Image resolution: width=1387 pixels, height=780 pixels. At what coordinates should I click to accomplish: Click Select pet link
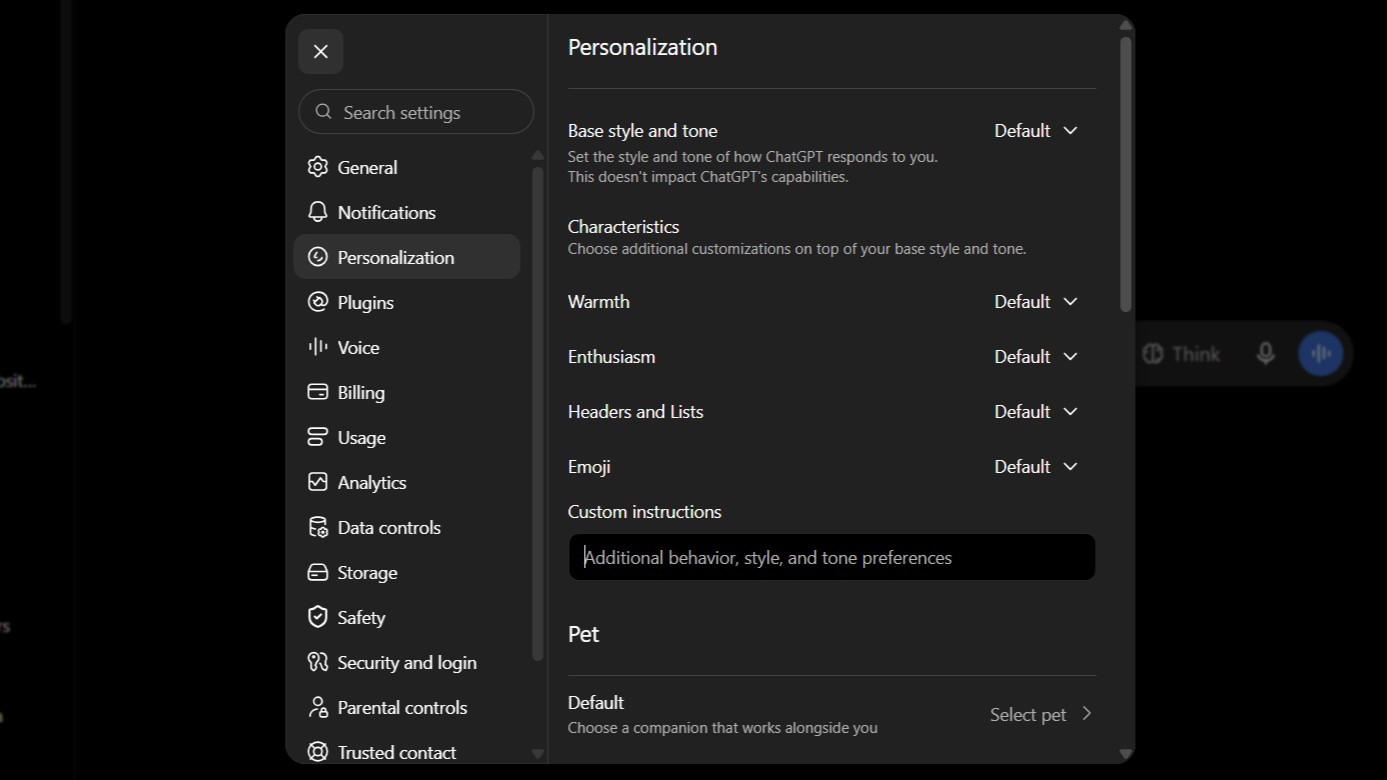pyautogui.click(x=1041, y=714)
